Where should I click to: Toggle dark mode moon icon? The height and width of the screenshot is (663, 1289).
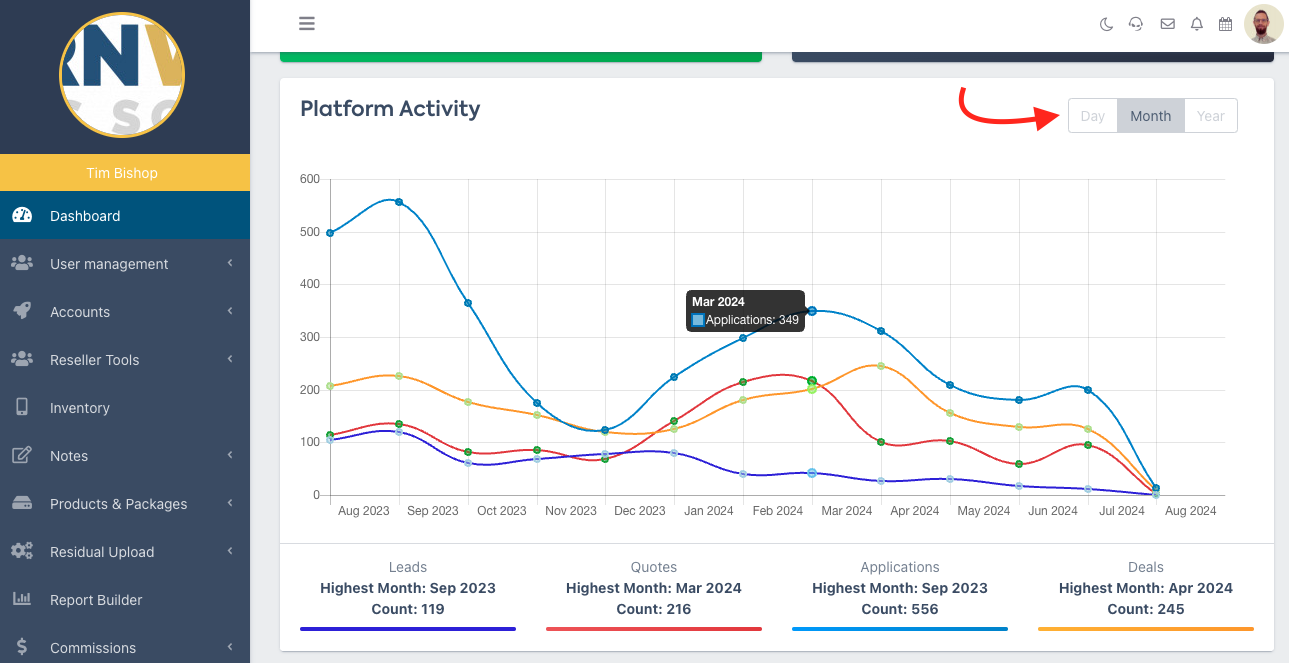(x=1106, y=25)
